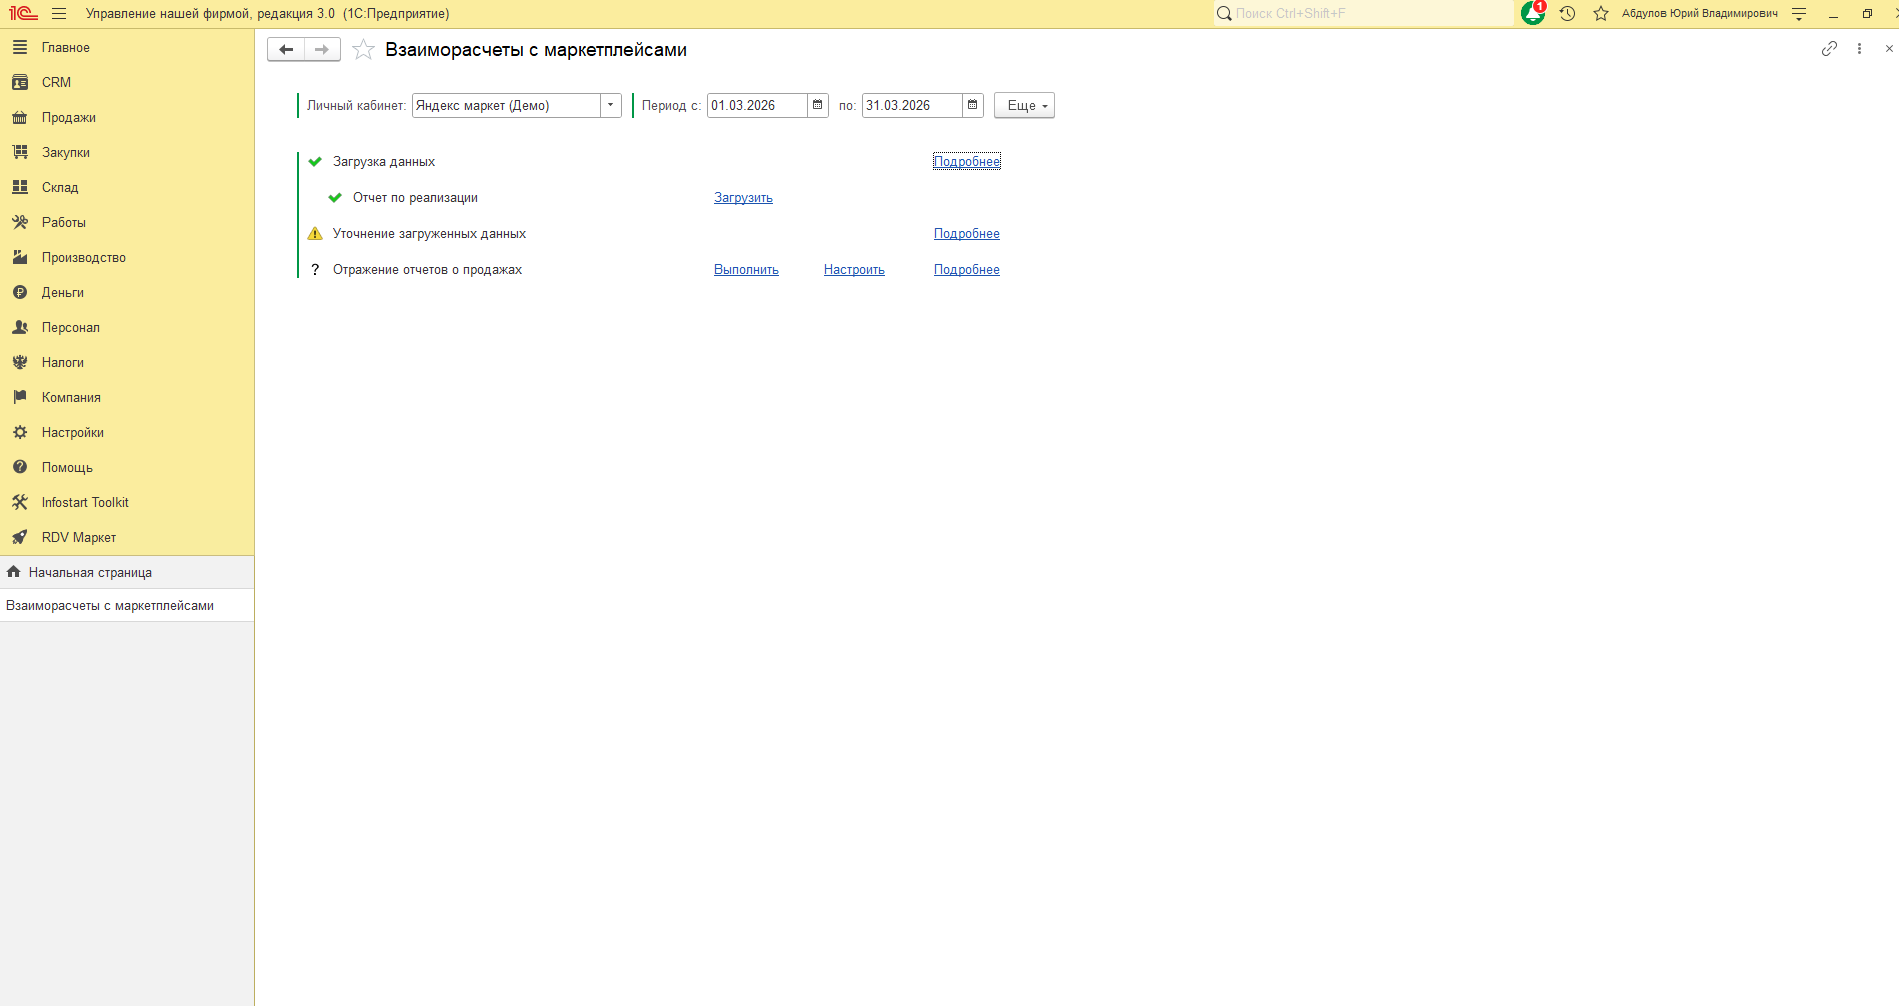Click the Склад section icon
This screenshot has width=1900, height=1006.
(20, 187)
